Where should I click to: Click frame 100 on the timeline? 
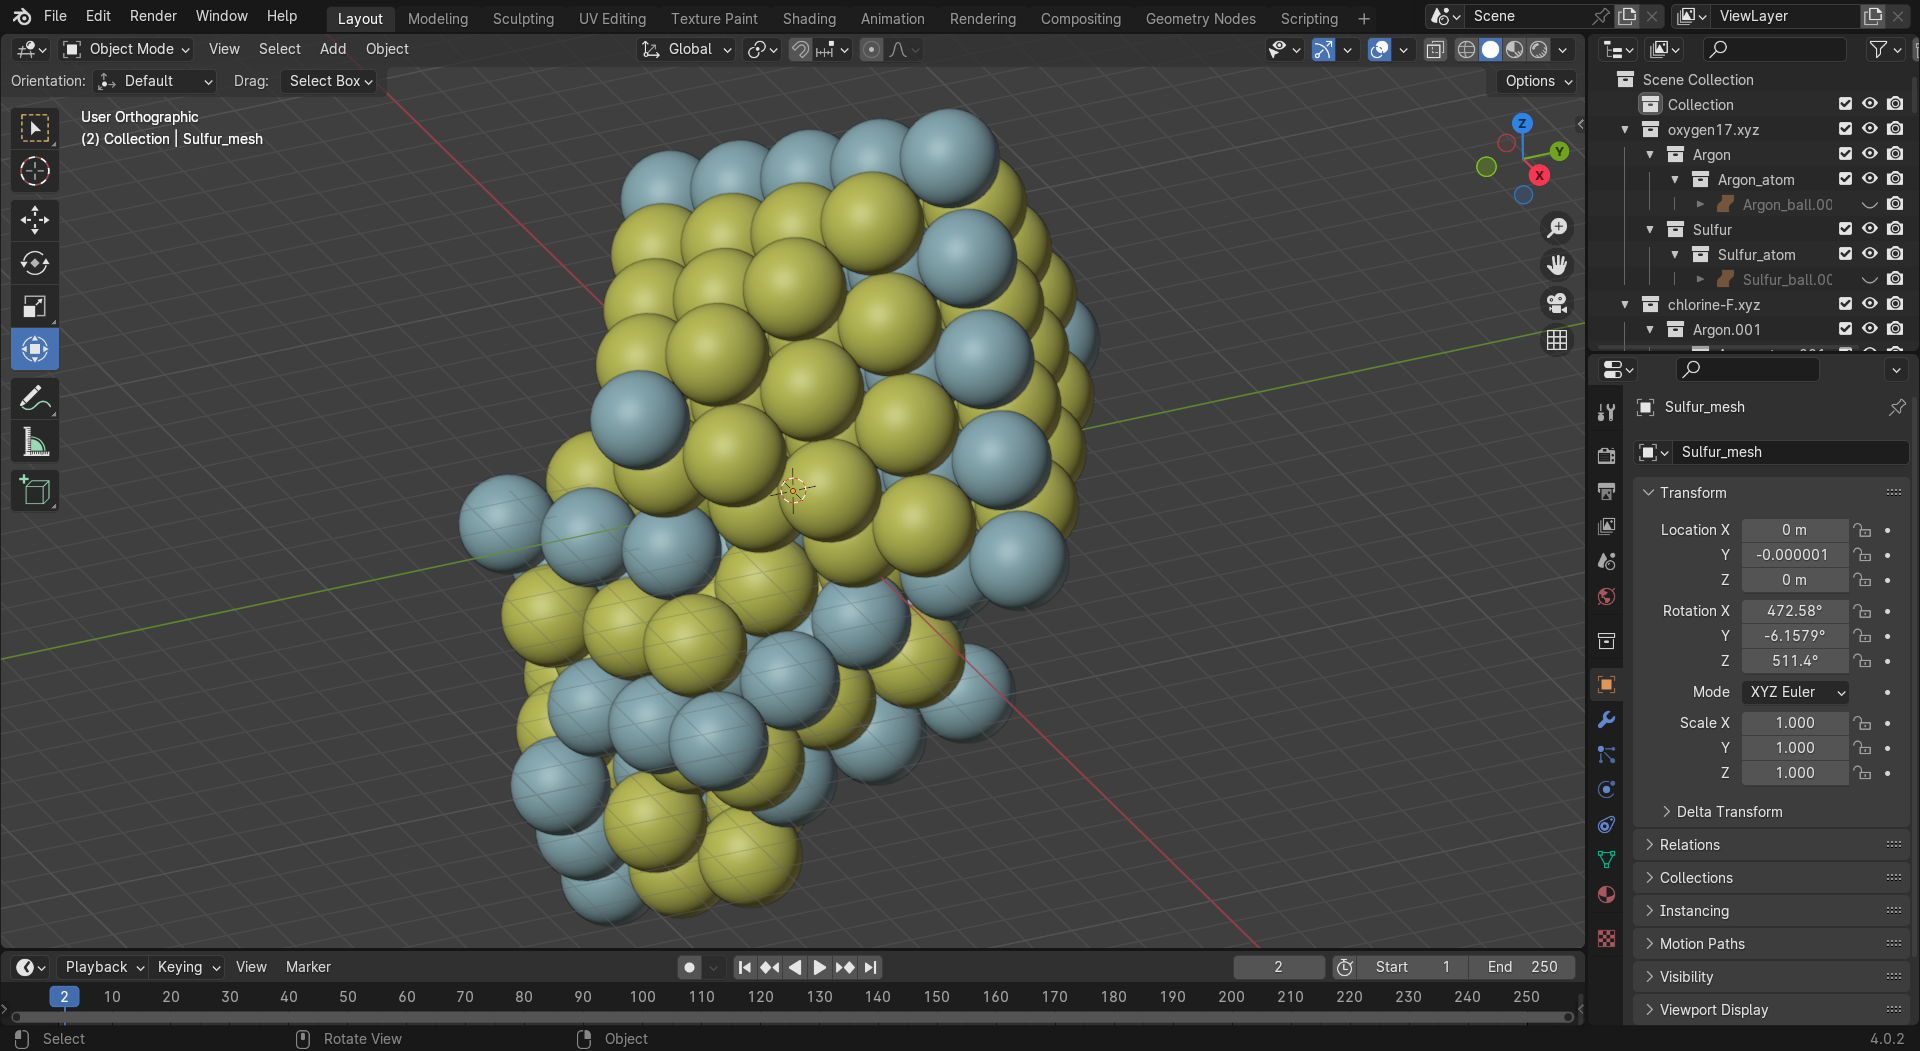[x=642, y=997]
